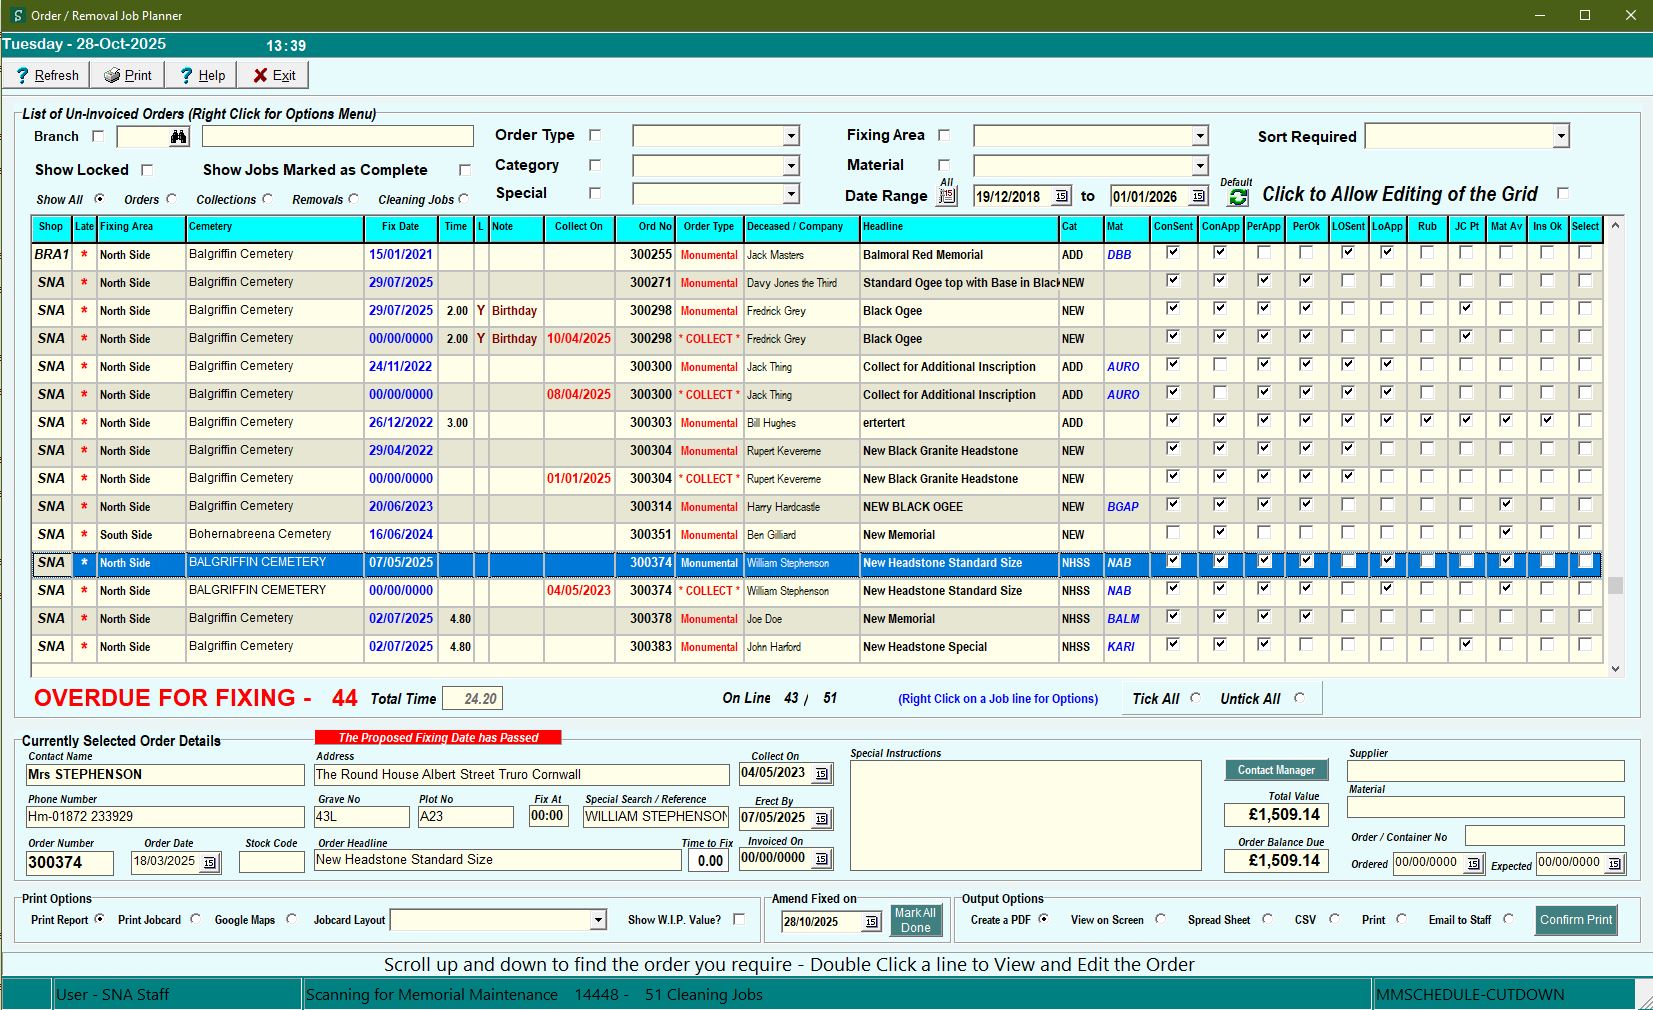Open the Fixing Area dropdown
Viewport: 1653px width, 1010px height.
(1200, 136)
